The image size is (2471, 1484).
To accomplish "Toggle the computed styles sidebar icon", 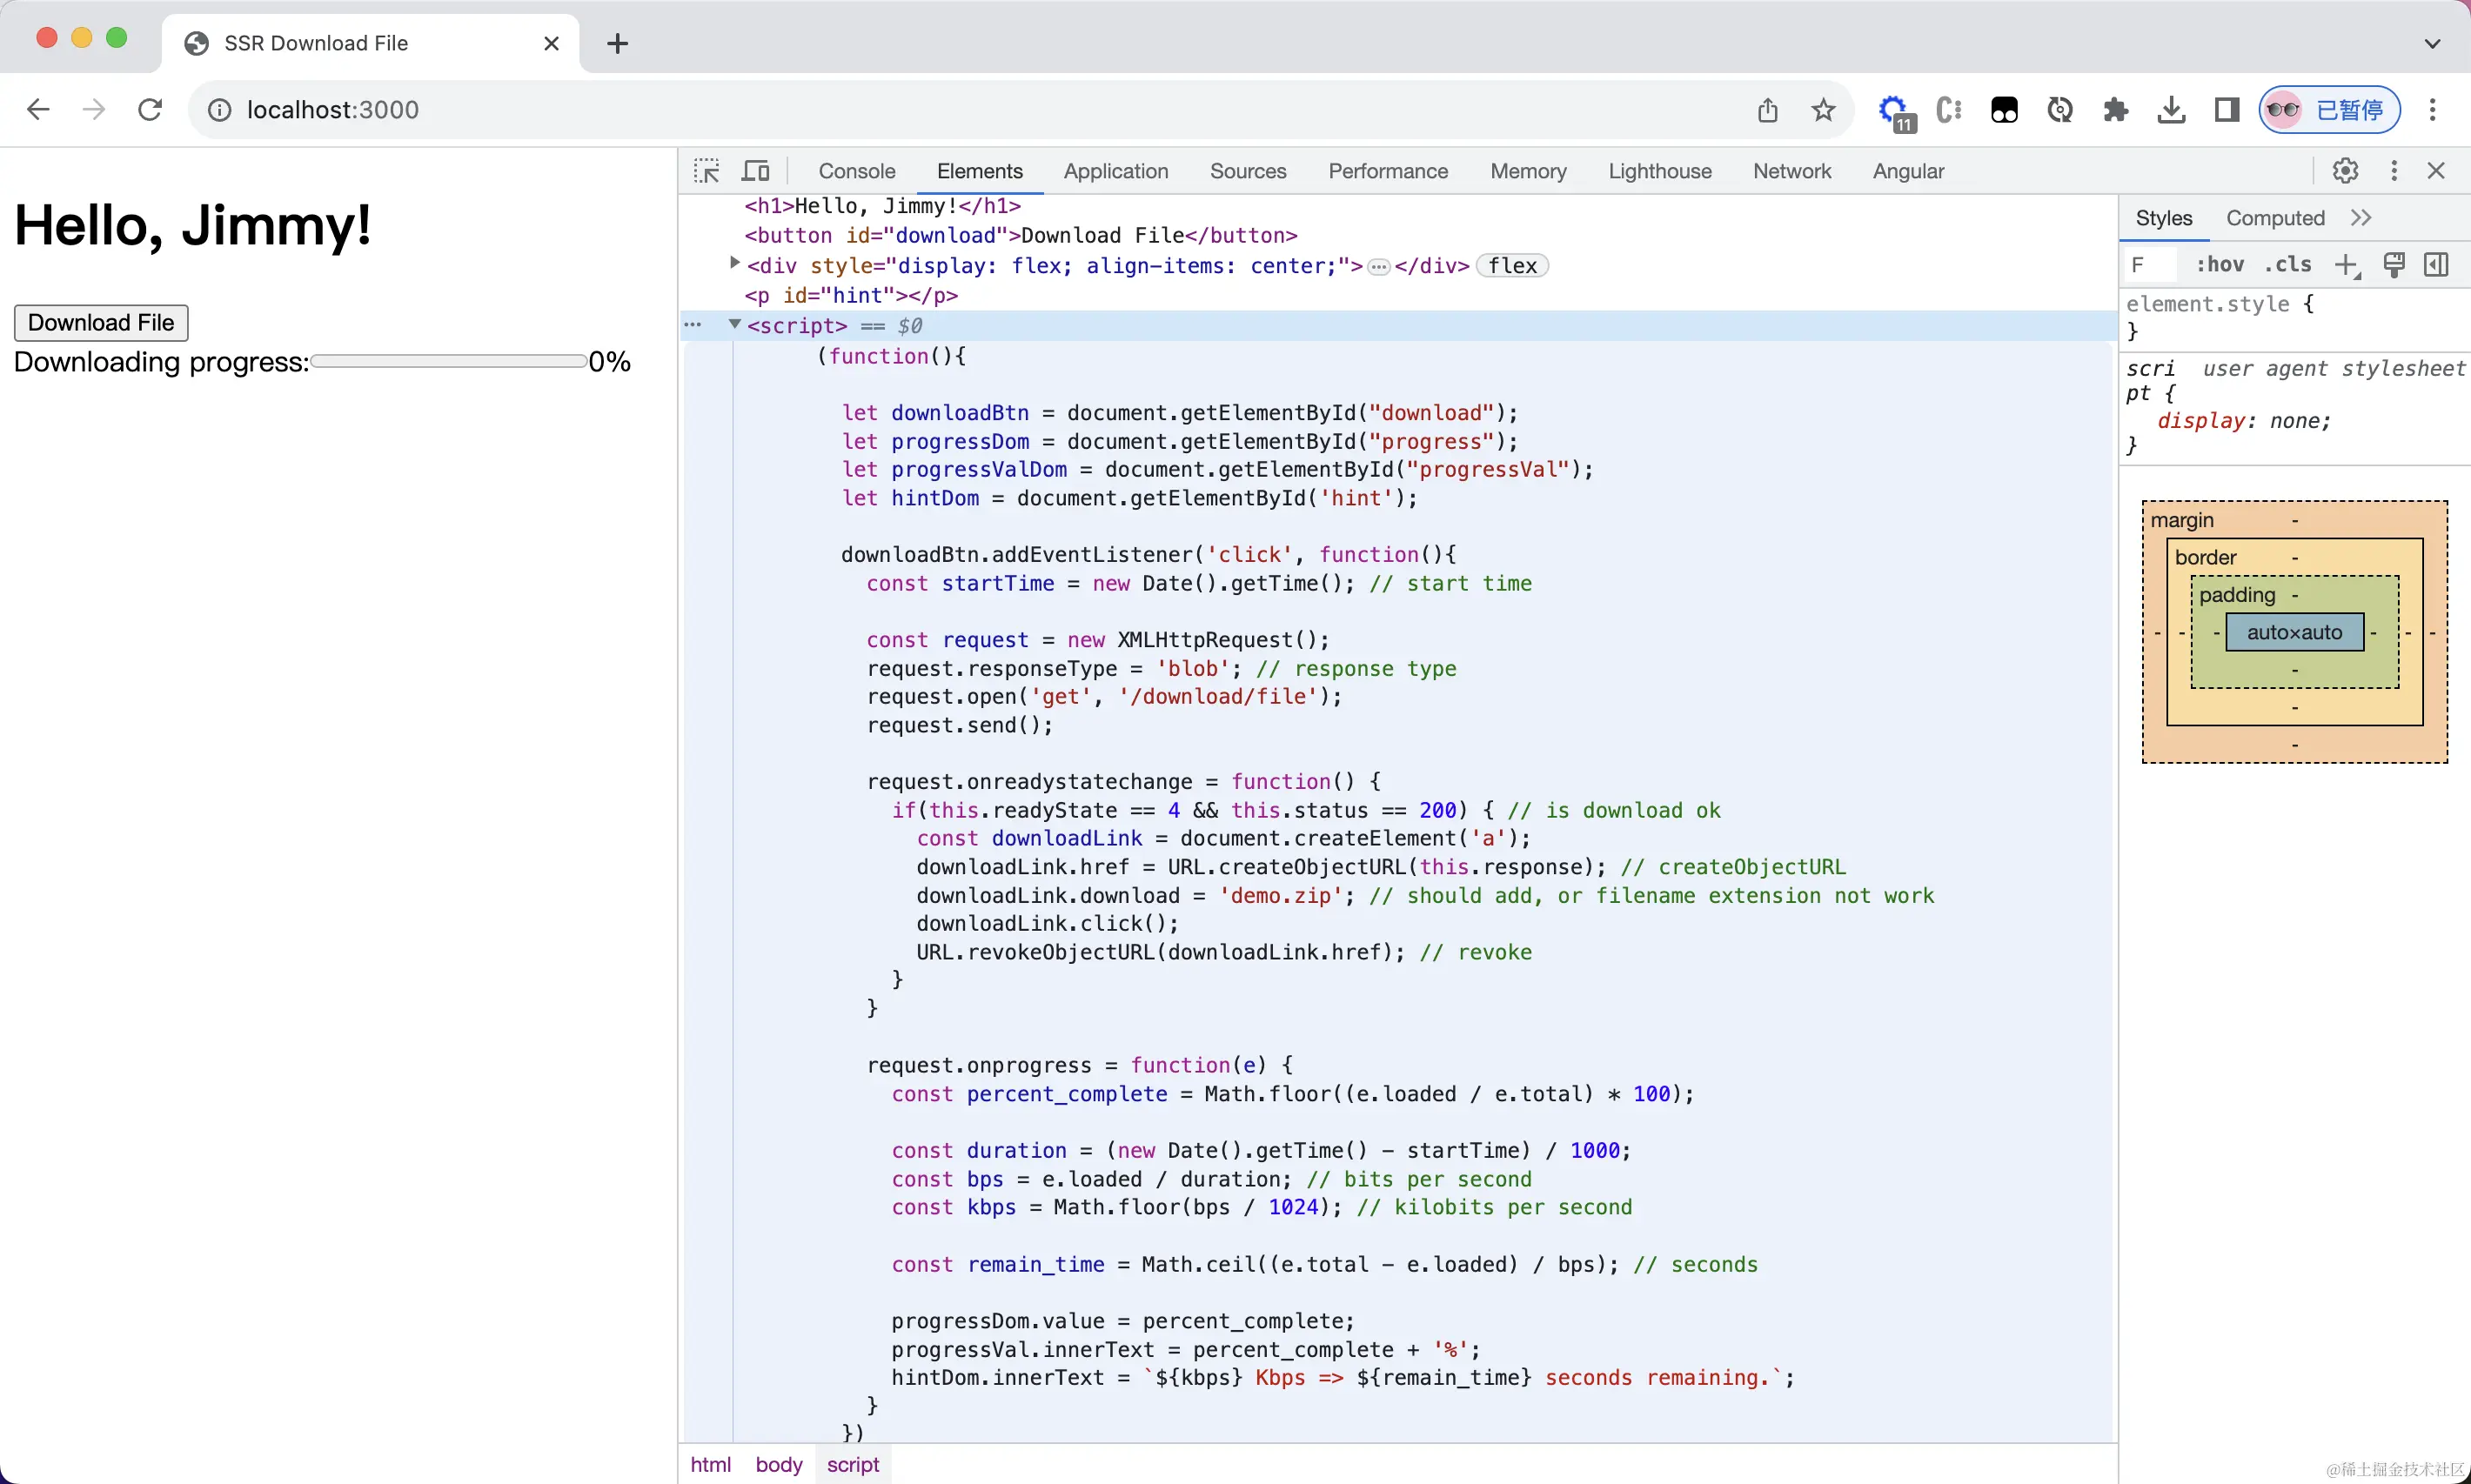I will pyautogui.click(x=2437, y=264).
